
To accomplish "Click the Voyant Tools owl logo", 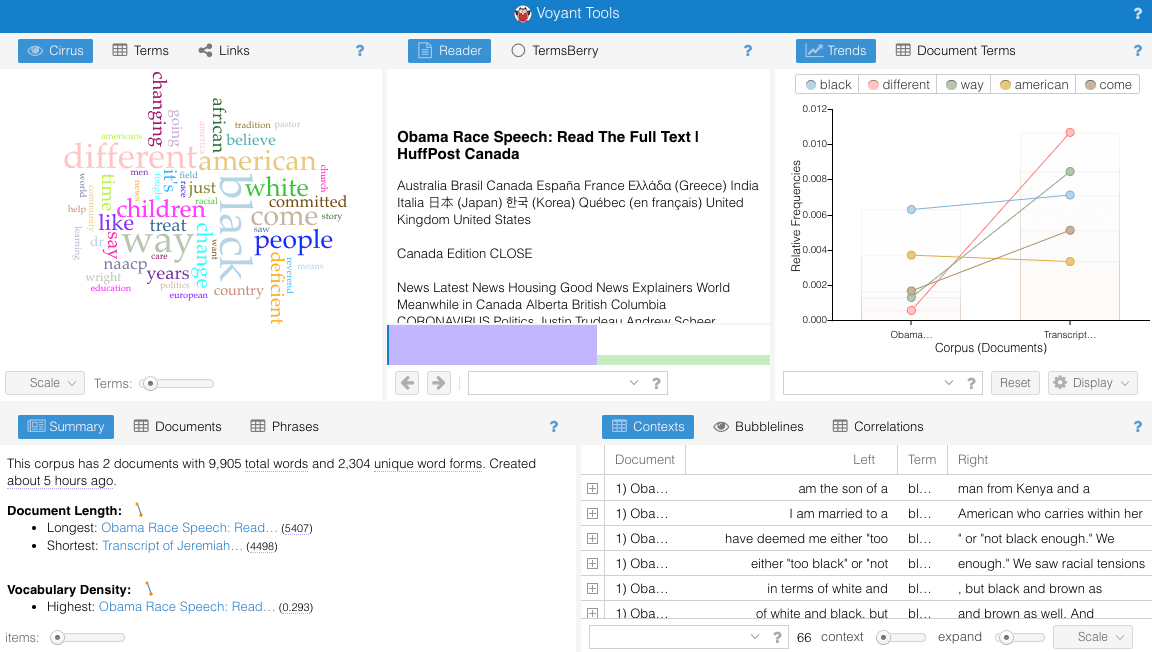I will (522, 13).
